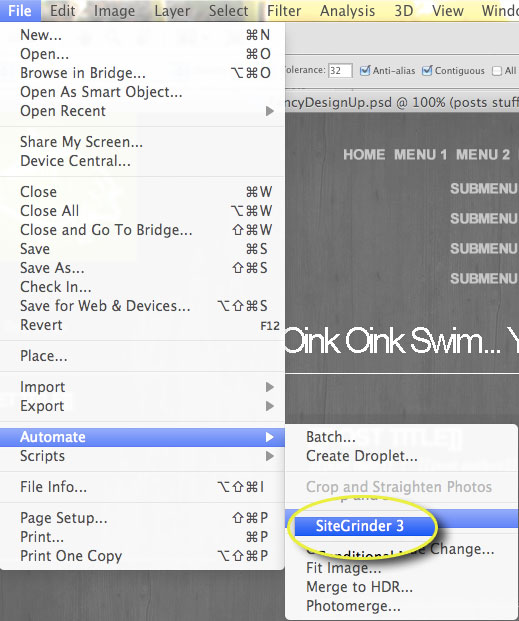This screenshot has width=519, height=621.
Task: Edit the Tolerance value field
Action: tap(340, 71)
